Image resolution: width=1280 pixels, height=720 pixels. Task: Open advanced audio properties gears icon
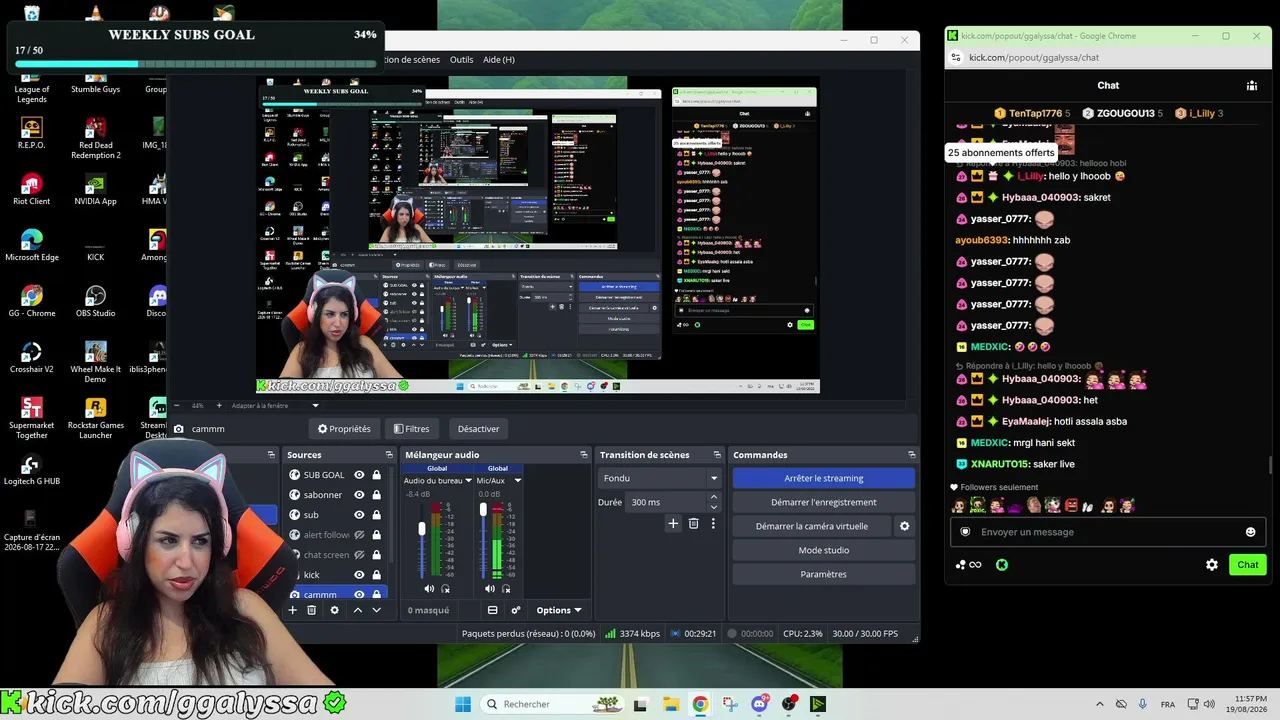(516, 610)
